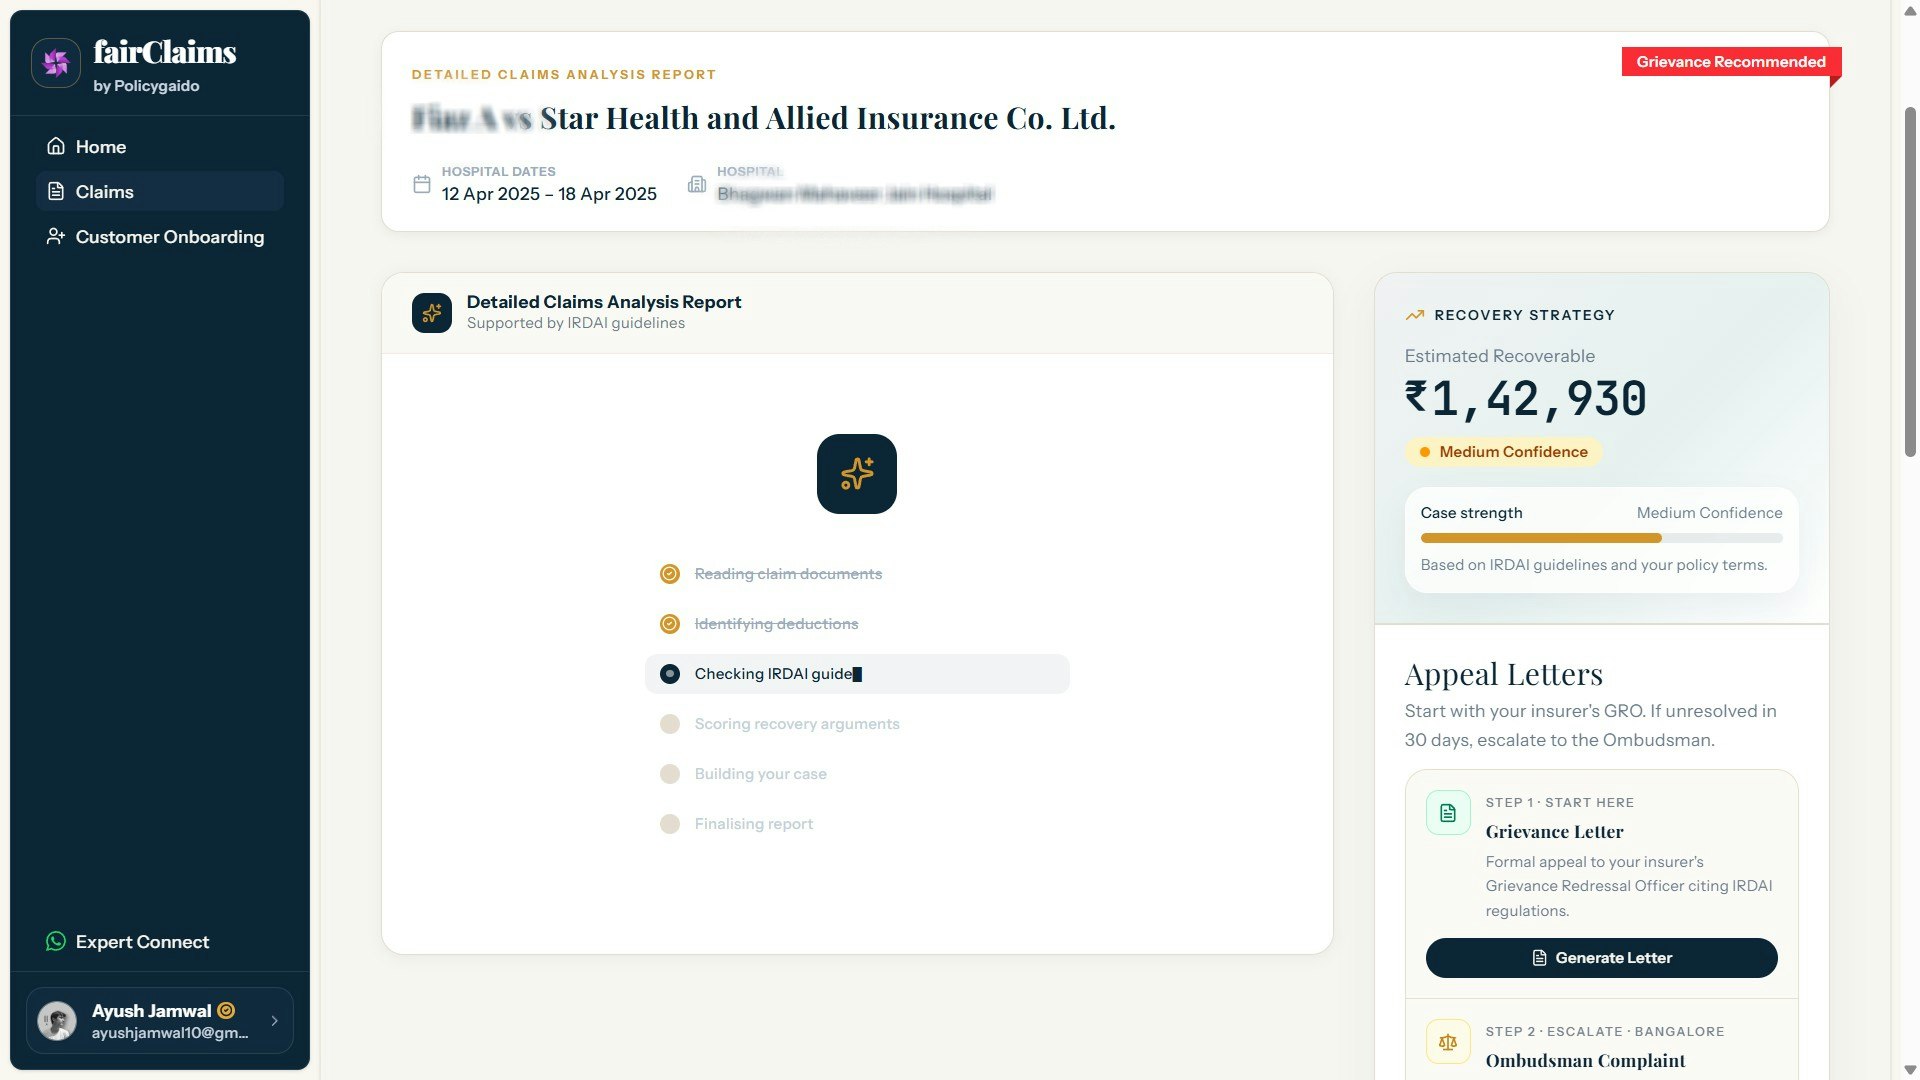Click the large sparkle loader icon
The image size is (1920, 1080).
[856, 474]
